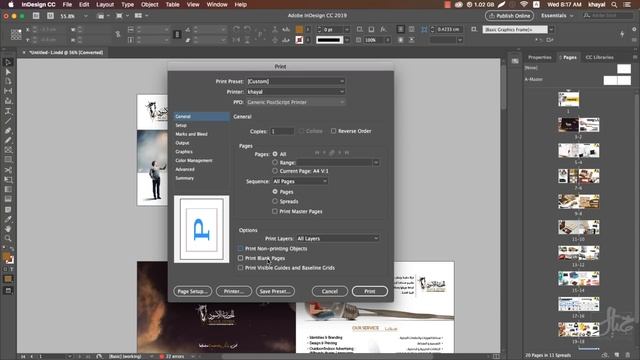This screenshot has height=360, width=640.
Task: Select the Gap tool
Action: tap(8, 91)
